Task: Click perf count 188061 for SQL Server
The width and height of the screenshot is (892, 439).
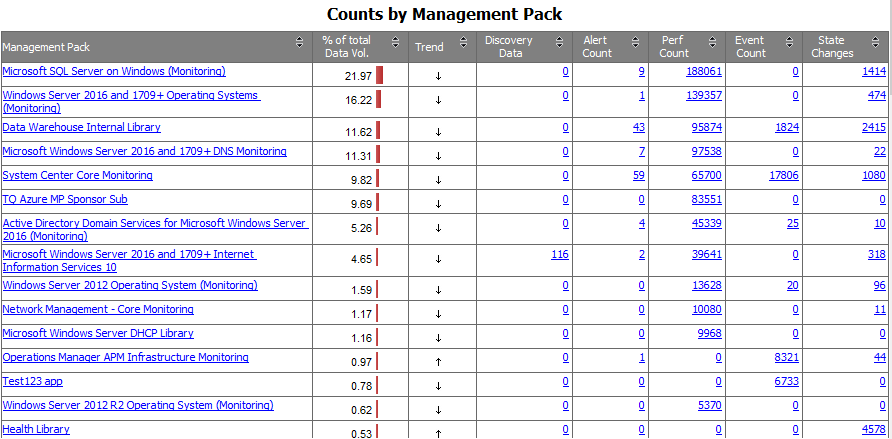Action: [704, 72]
